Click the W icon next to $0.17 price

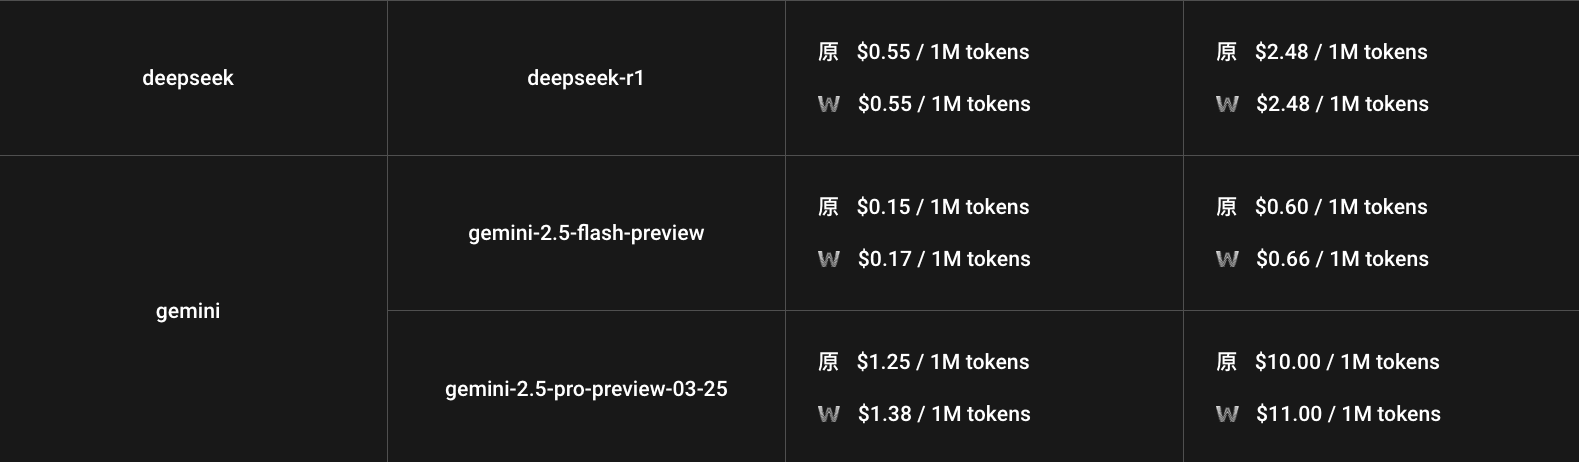[x=828, y=259]
